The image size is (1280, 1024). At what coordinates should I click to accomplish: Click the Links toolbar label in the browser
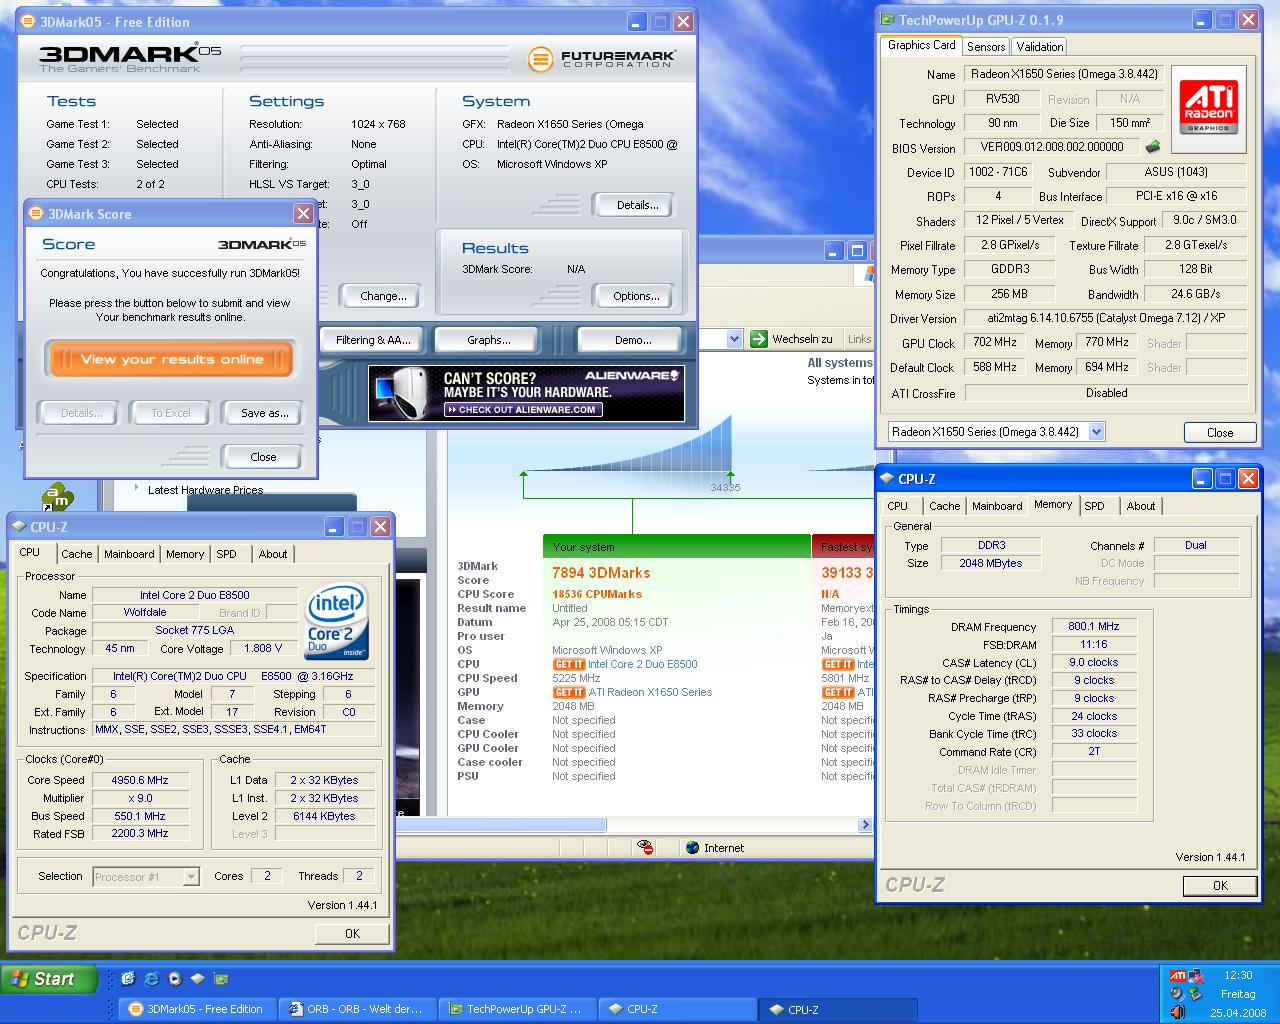click(x=859, y=339)
